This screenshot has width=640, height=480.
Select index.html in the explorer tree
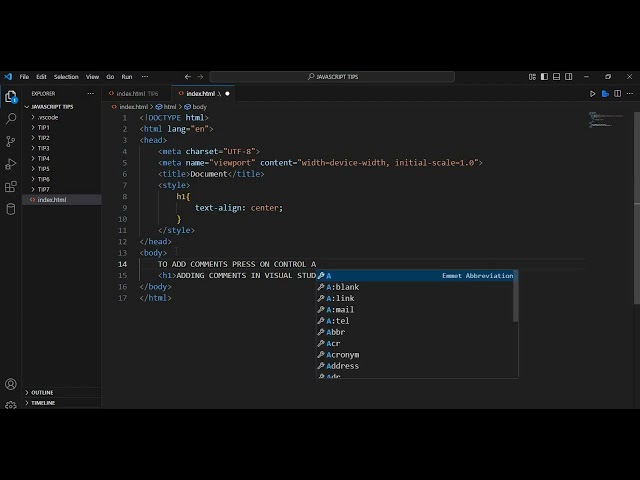click(62, 200)
